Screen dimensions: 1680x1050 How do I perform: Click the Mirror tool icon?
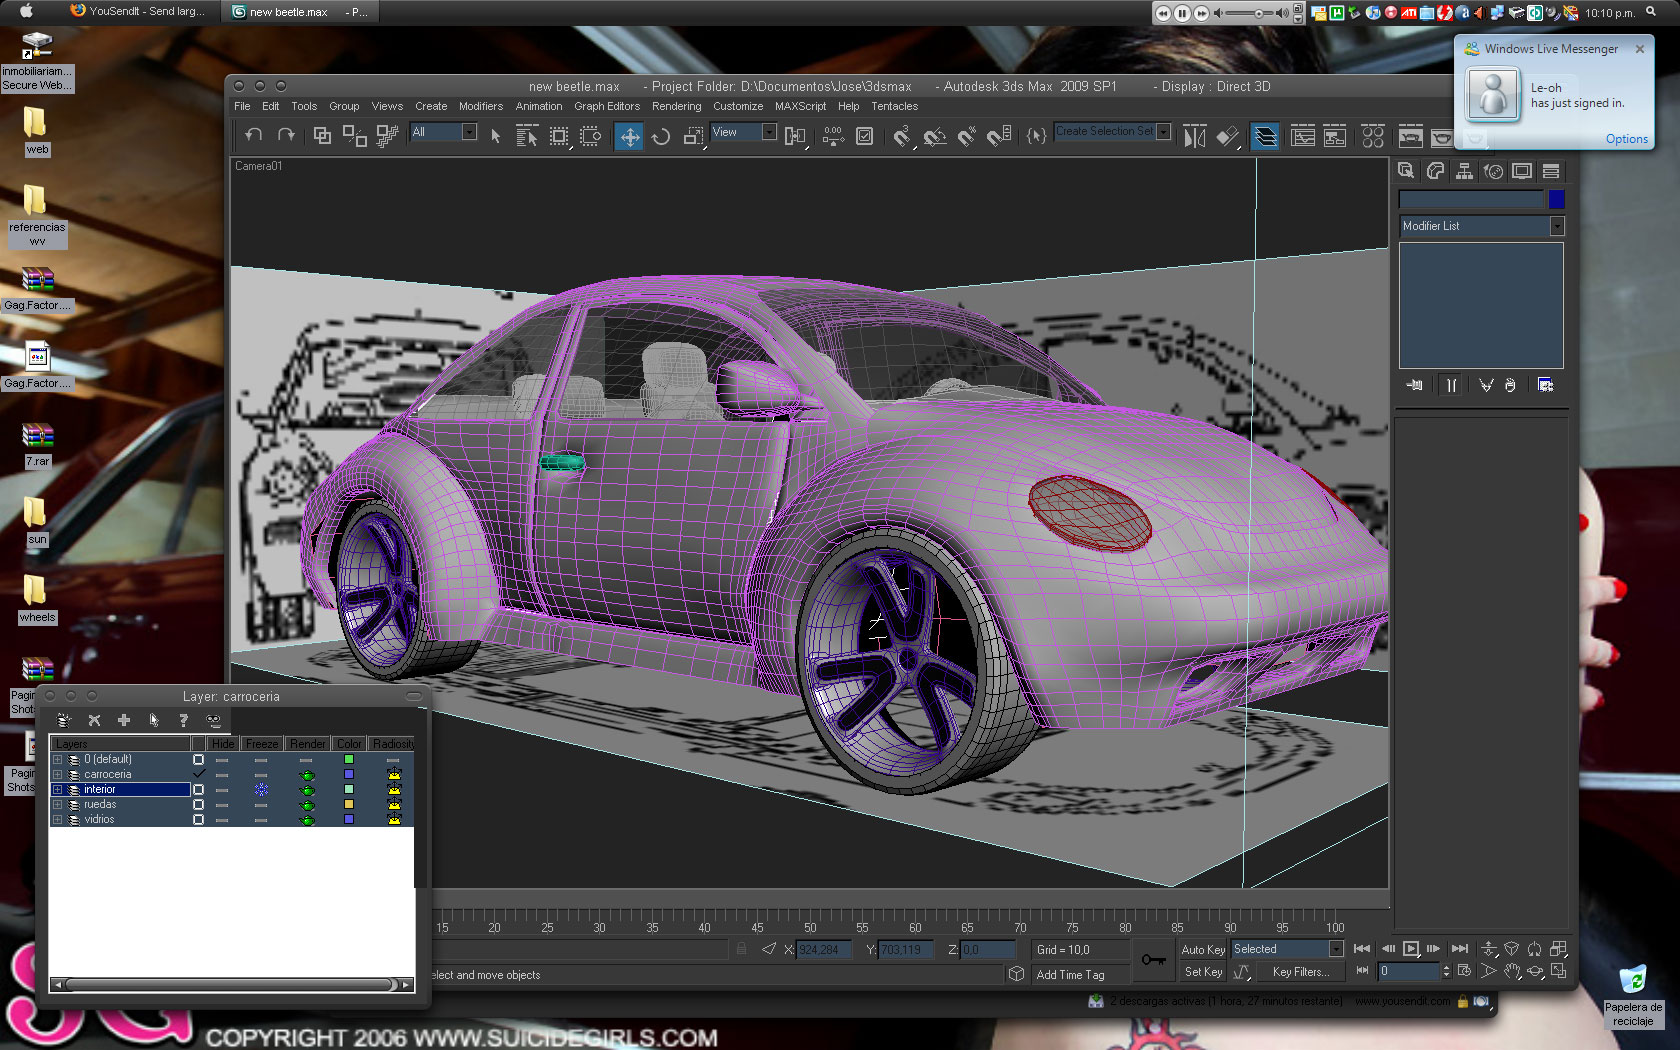pyautogui.click(x=1194, y=137)
